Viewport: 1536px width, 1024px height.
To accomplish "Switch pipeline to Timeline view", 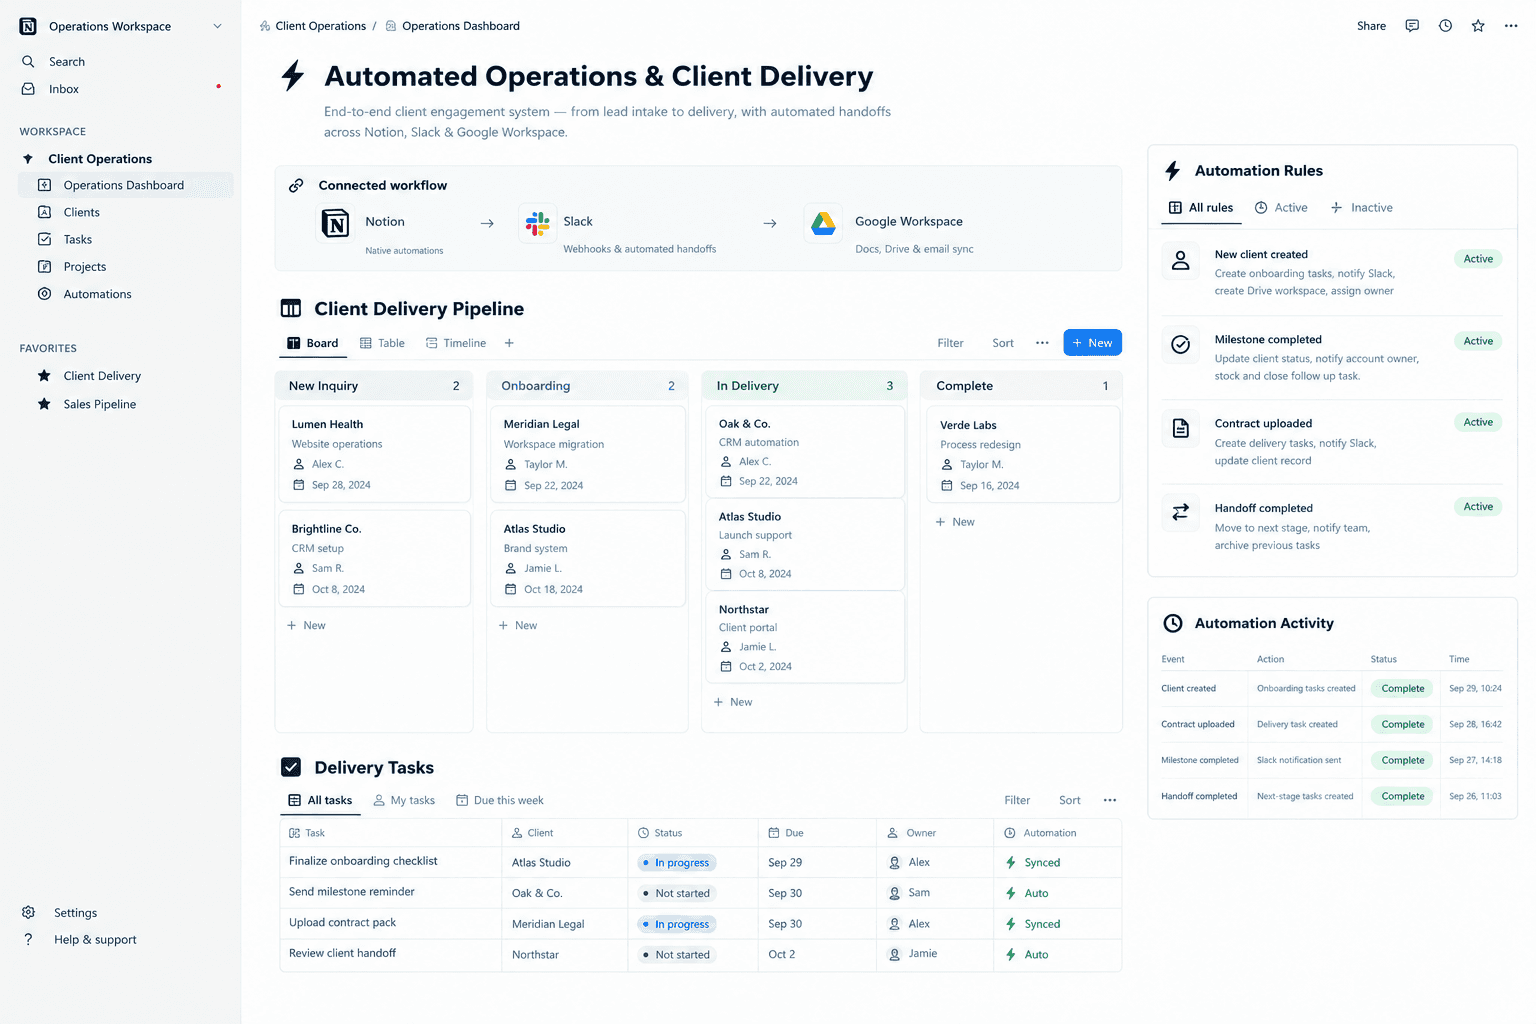I will [x=456, y=343].
